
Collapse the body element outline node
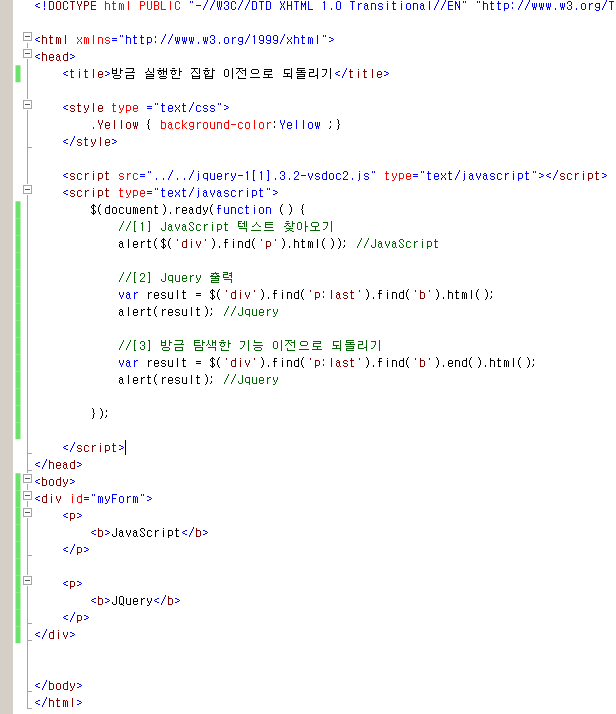27,479
